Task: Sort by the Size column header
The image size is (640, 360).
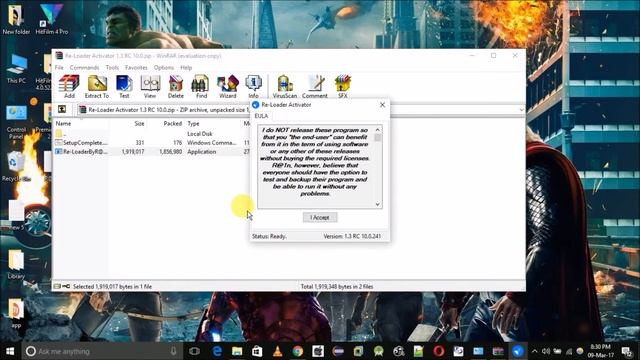Action: point(139,123)
